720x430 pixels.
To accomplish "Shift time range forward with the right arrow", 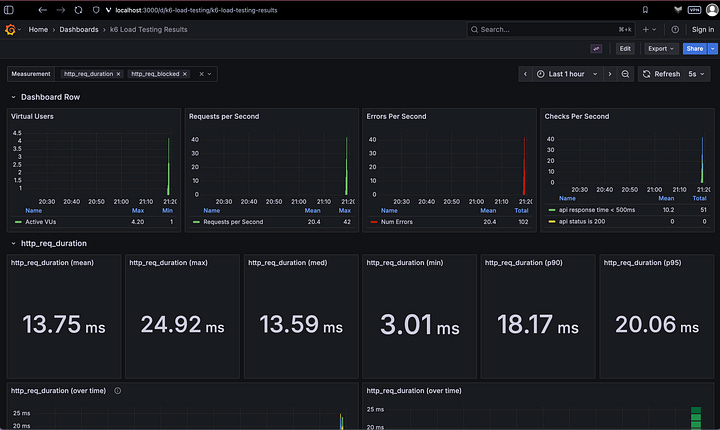I will (x=609, y=74).
